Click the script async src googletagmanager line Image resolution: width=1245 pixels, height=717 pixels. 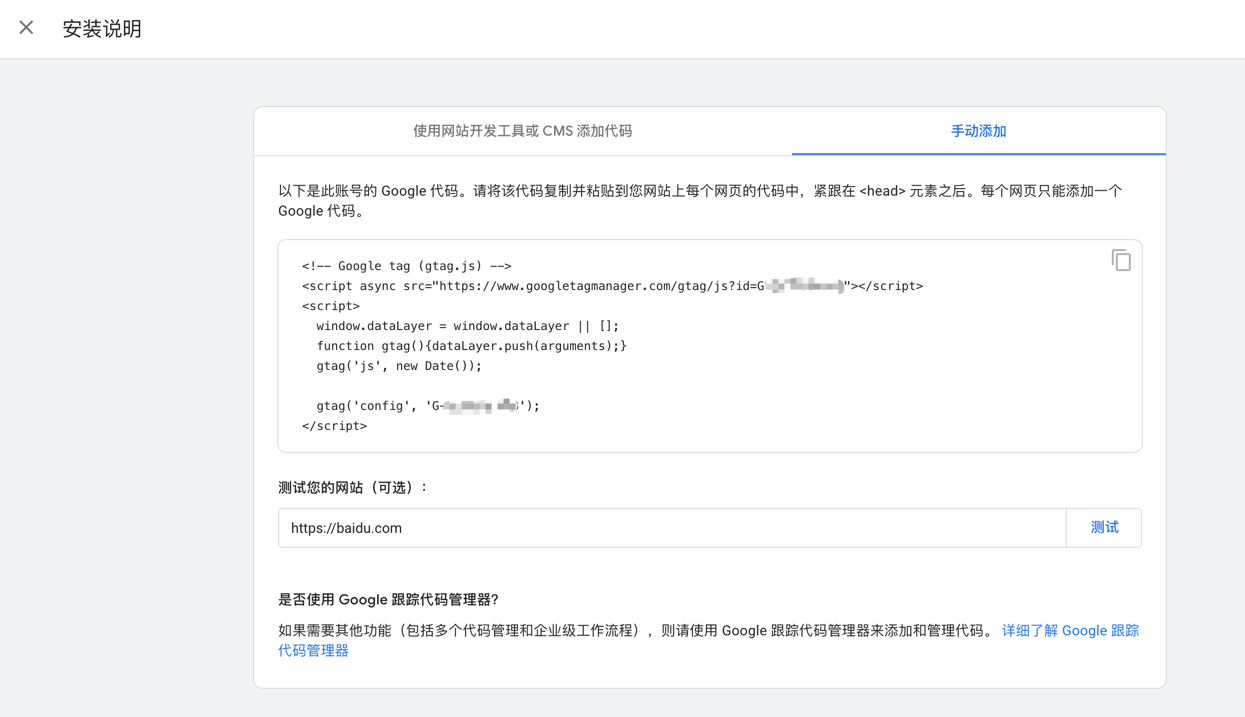[612, 286]
